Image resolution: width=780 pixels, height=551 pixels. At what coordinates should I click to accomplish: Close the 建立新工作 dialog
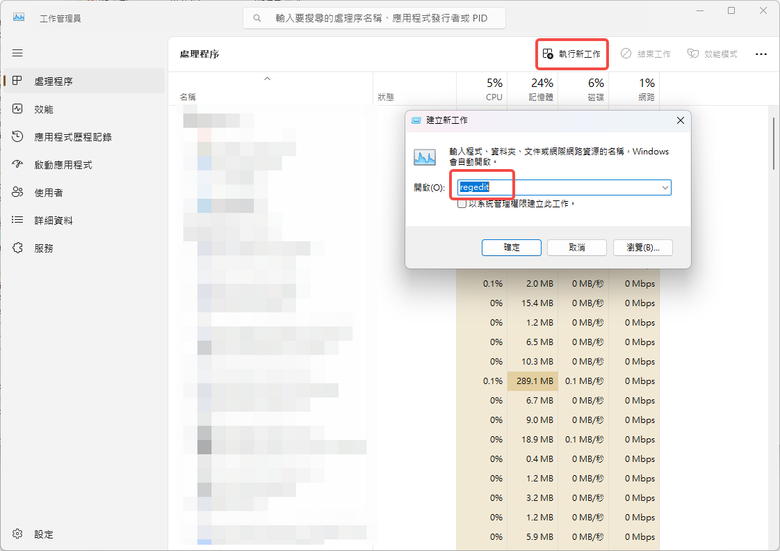click(x=681, y=120)
